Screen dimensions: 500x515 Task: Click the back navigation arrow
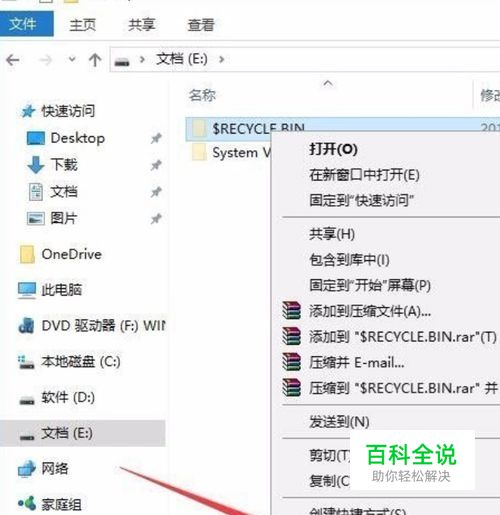[13, 60]
